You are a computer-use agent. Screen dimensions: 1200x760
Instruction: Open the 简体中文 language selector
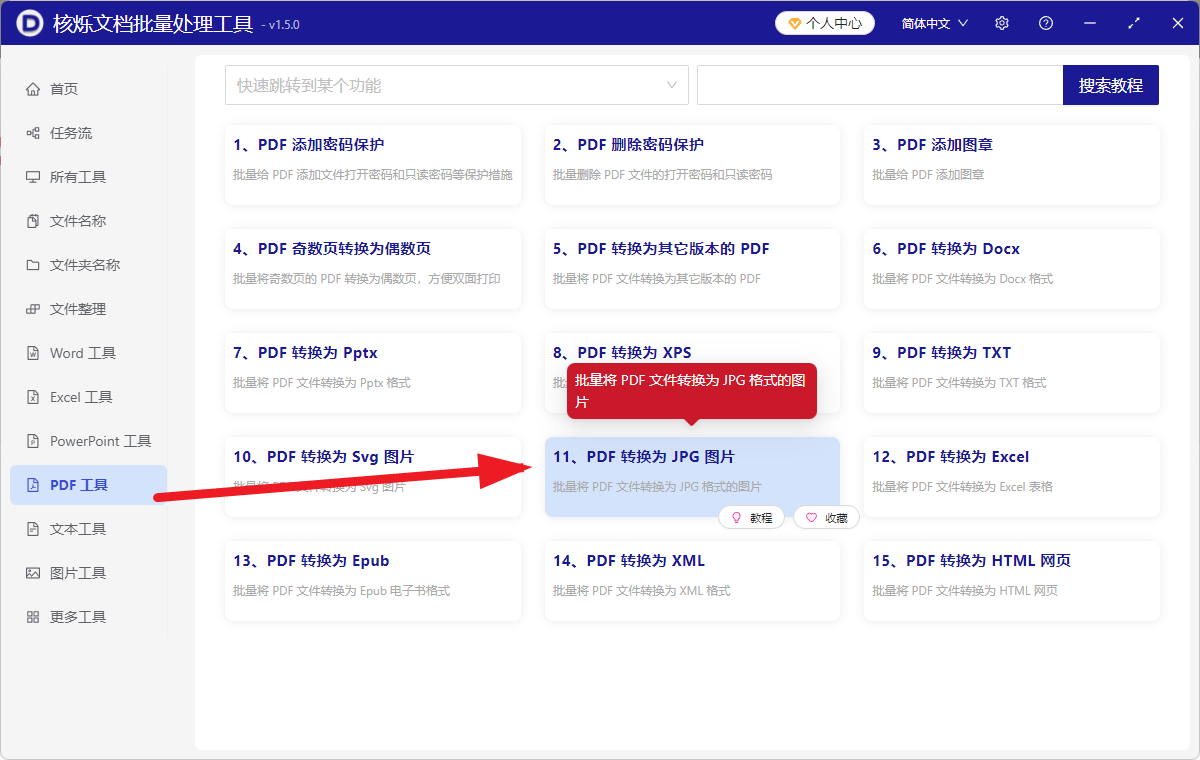point(932,22)
